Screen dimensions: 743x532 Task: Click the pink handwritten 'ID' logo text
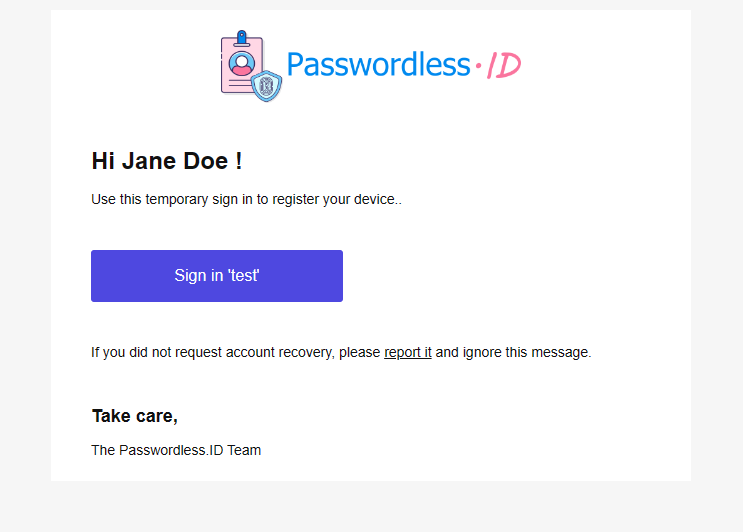pos(504,65)
